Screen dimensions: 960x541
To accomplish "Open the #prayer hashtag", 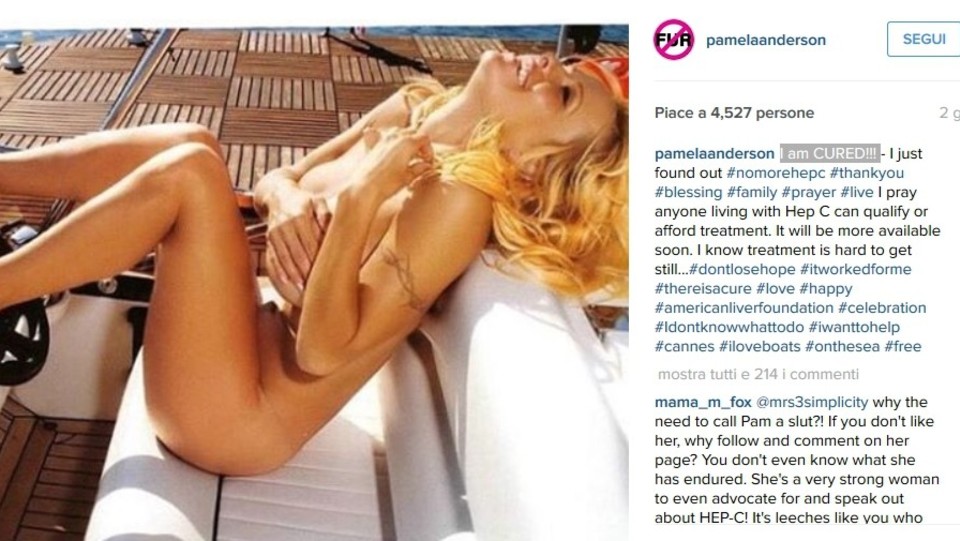I will (x=809, y=192).
